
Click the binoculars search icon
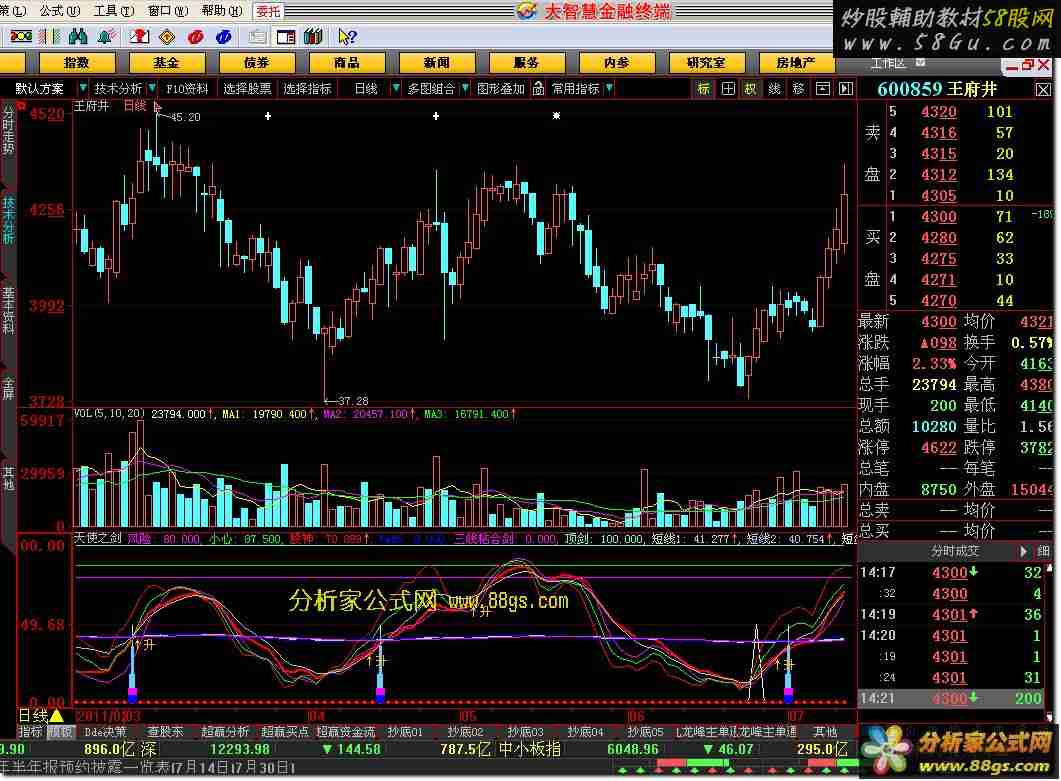coord(78,37)
